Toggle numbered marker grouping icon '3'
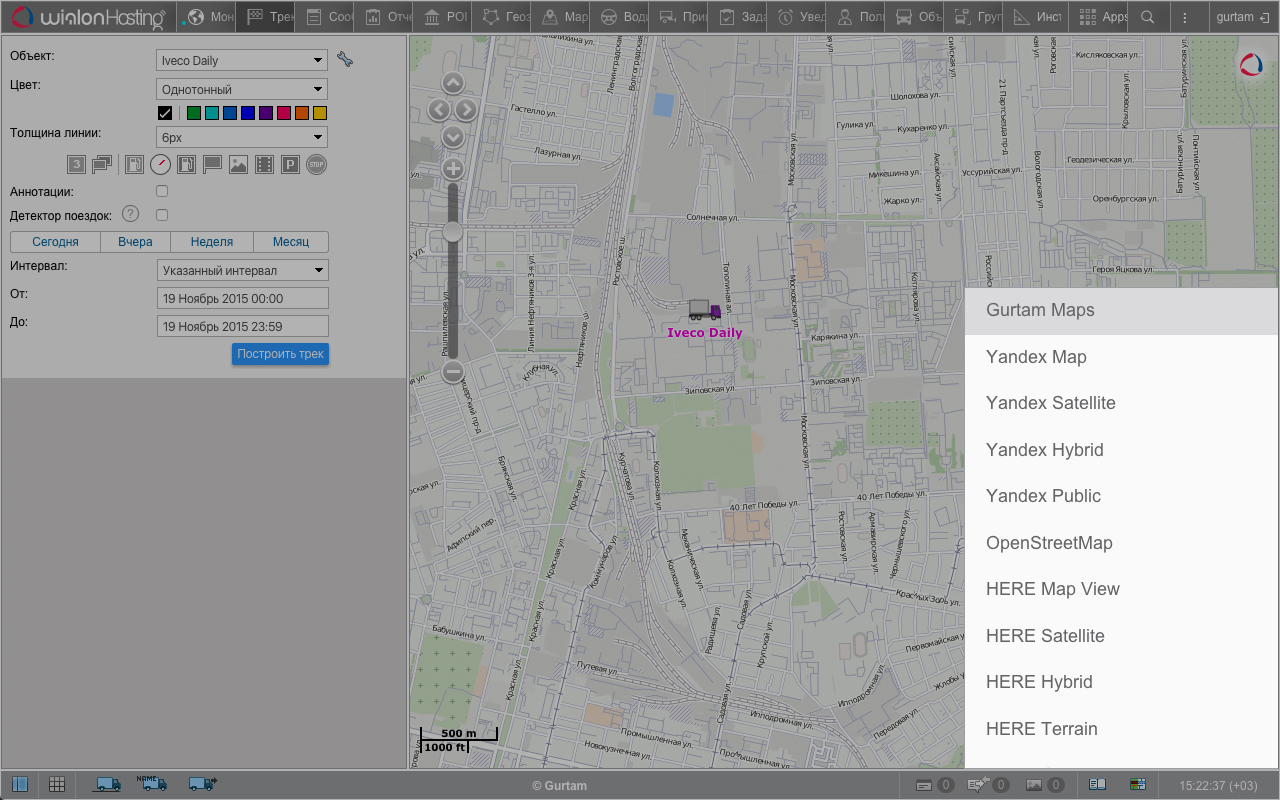The image size is (1280, 800). (76, 165)
